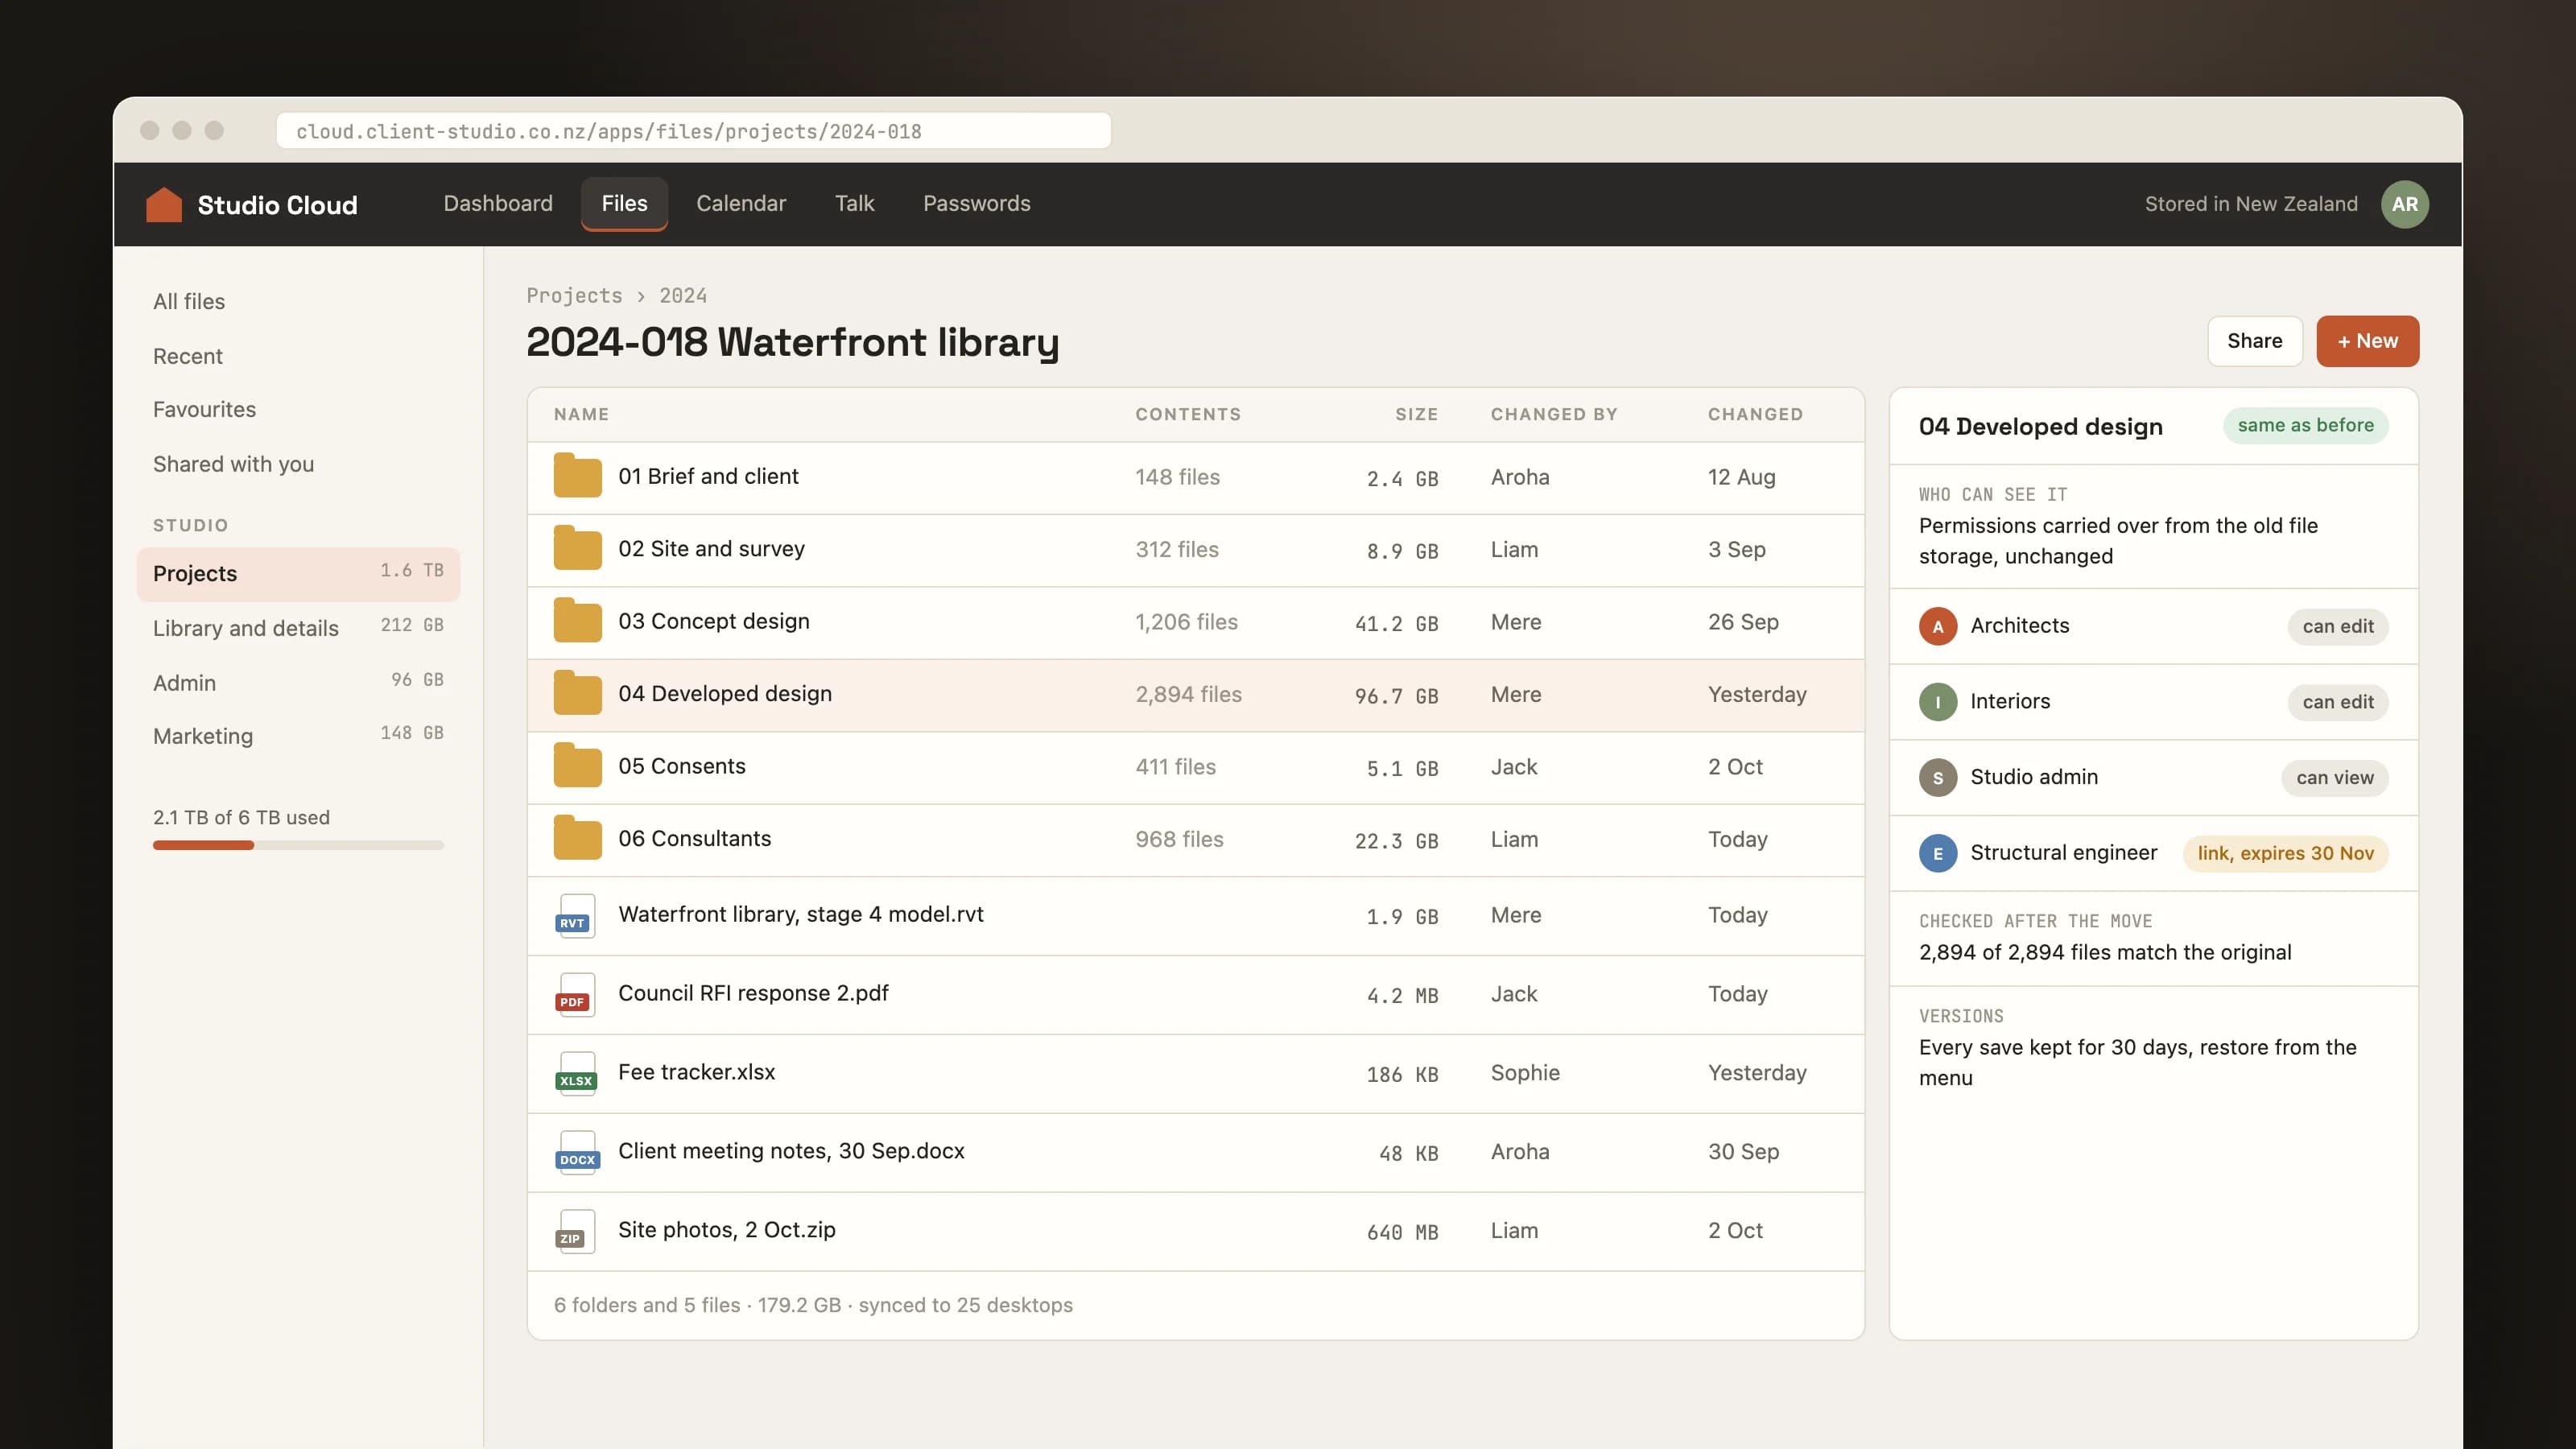Select Marketing in the sidebar
Image resolution: width=2576 pixels, height=1449 pixels.
click(298, 736)
